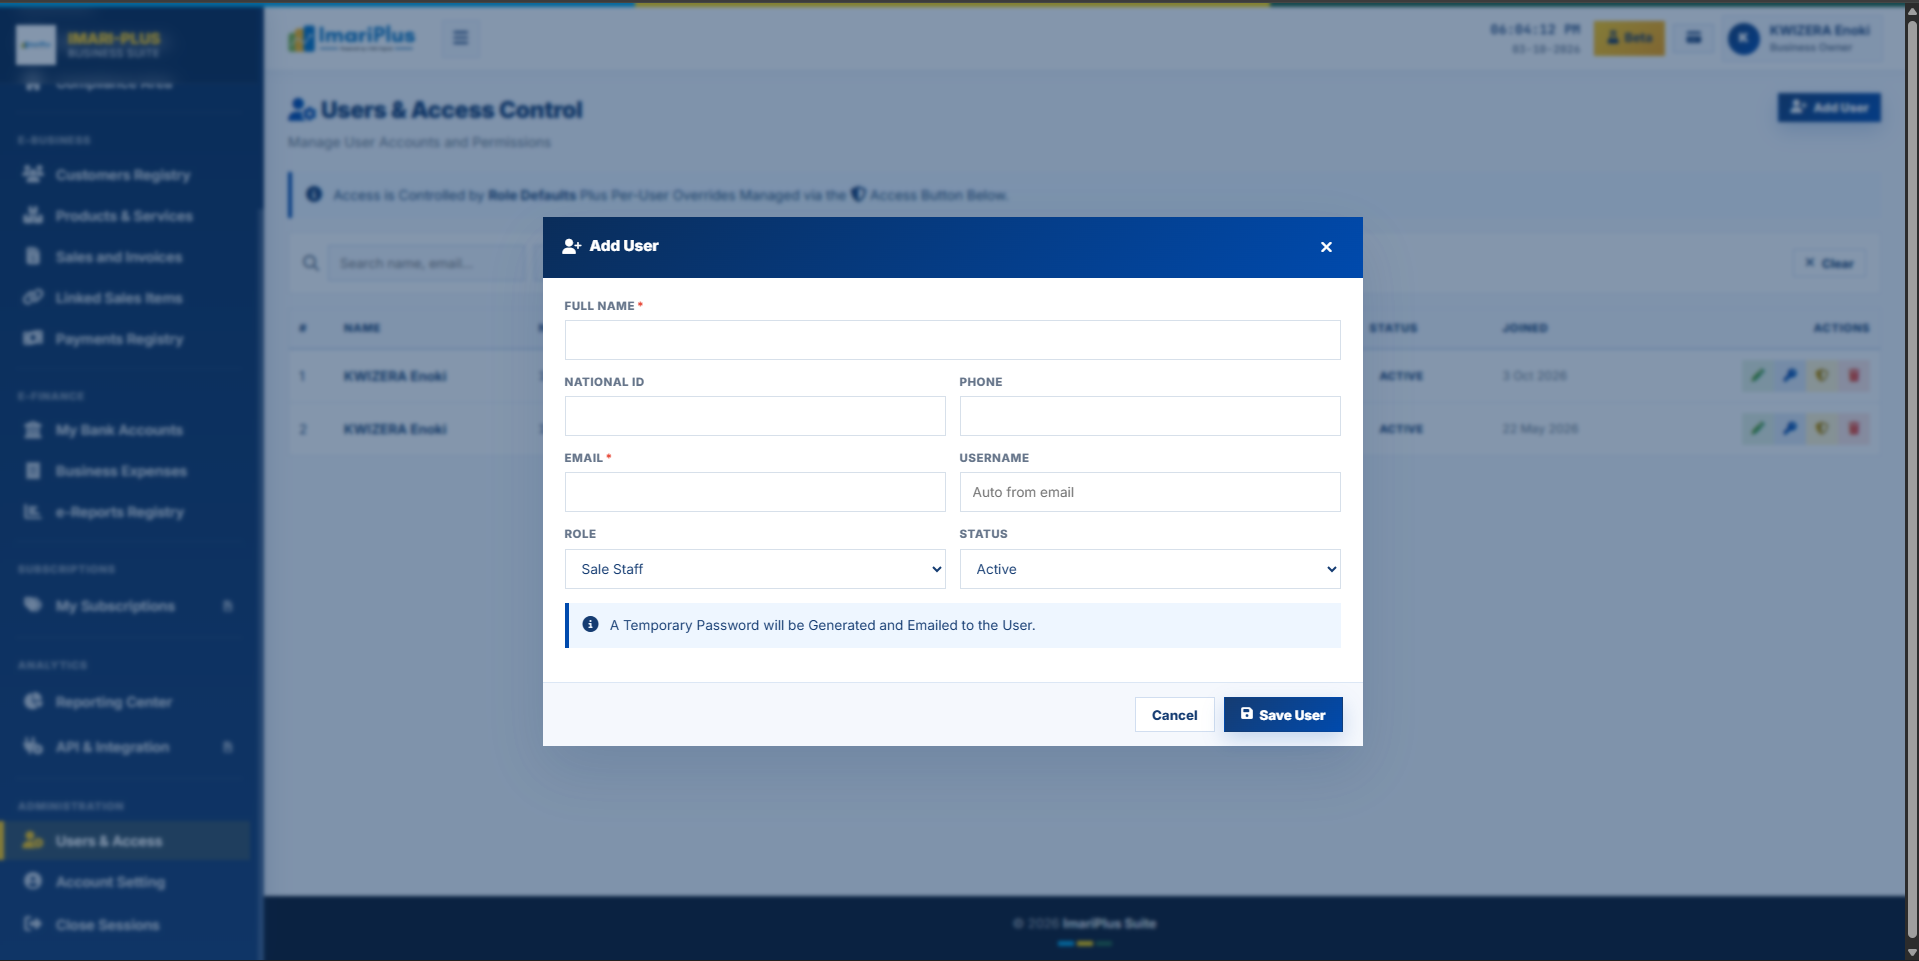Click the blue key icon in row 2
Screen dimensions: 1919x961
click(x=1790, y=429)
